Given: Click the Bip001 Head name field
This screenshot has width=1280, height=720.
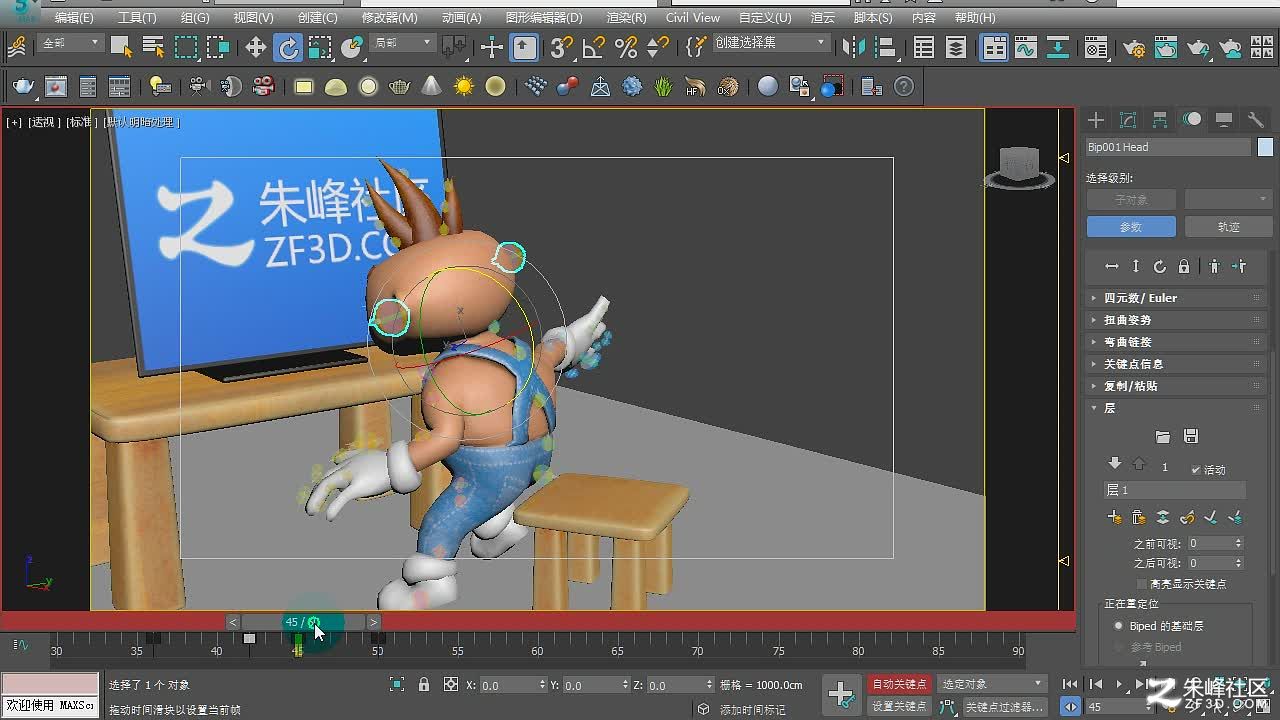Looking at the screenshot, I should (1168, 147).
